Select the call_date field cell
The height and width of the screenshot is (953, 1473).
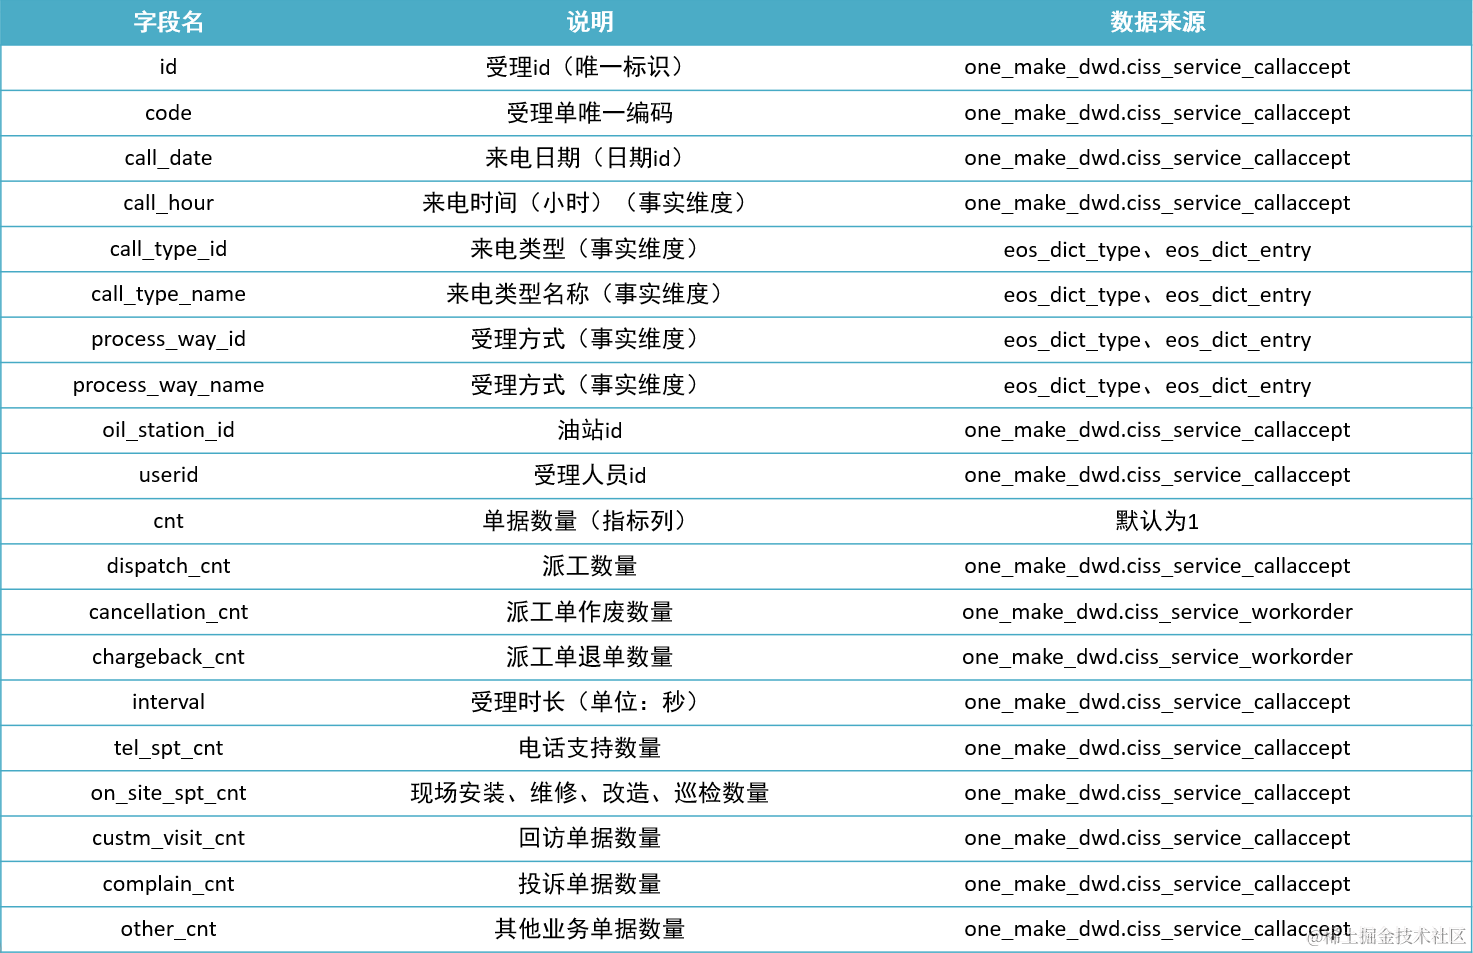coord(168,158)
